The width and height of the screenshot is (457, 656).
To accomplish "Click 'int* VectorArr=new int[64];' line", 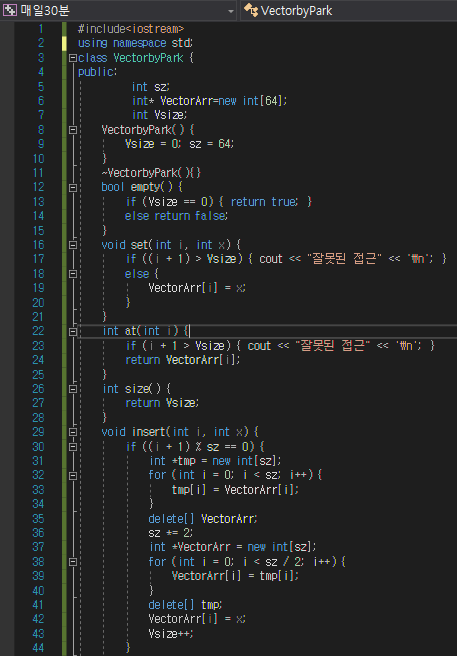I will pyautogui.click(x=210, y=101).
